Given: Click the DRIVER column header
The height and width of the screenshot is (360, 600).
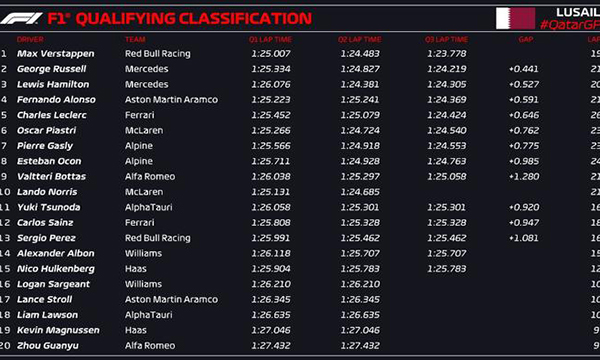Looking at the screenshot, I should (x=30, y=39).
